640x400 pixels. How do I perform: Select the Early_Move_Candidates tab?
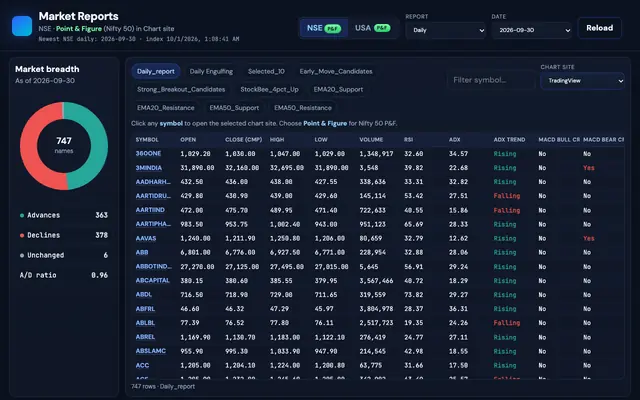tap(336, 71)
